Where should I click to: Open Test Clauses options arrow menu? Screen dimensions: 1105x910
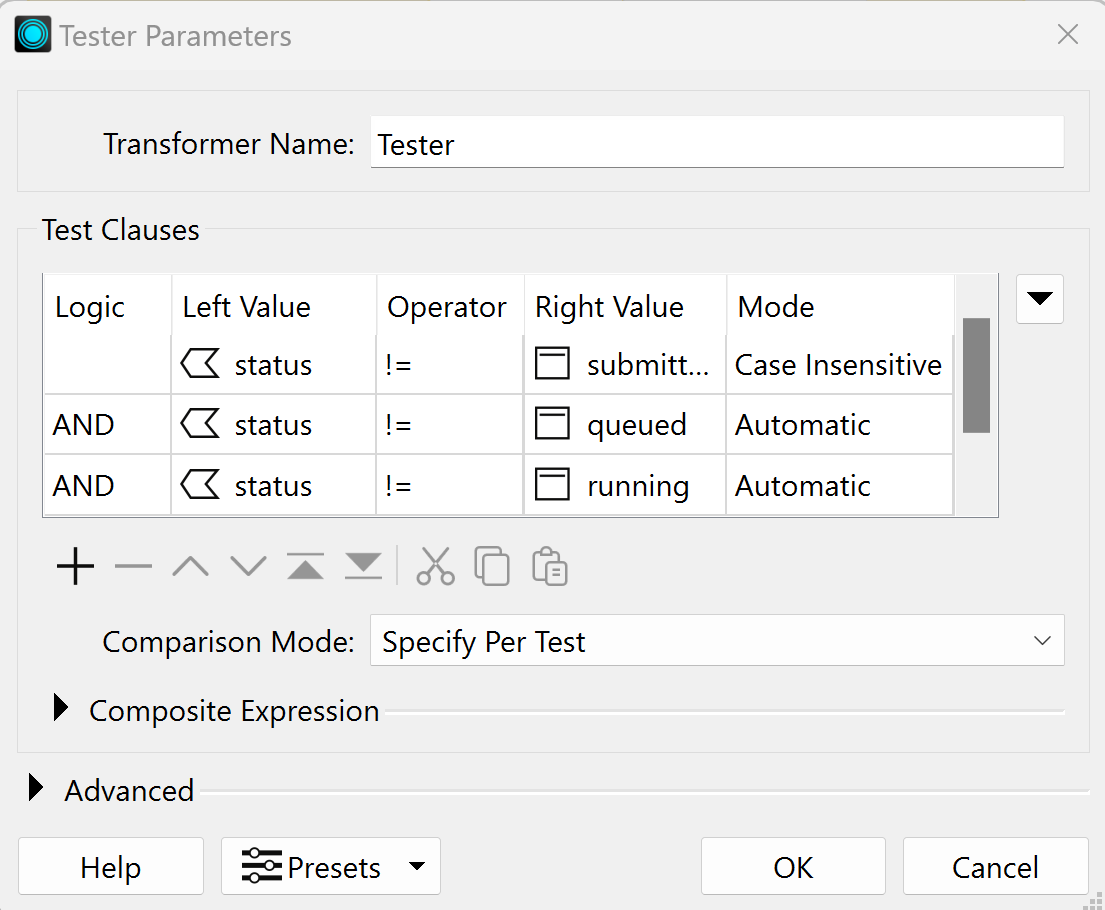click(1039, 299)
